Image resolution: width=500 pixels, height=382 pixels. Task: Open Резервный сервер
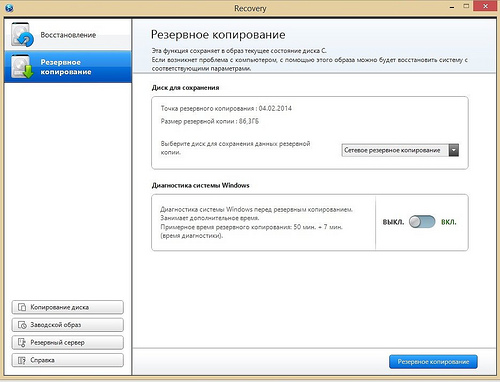68,342
